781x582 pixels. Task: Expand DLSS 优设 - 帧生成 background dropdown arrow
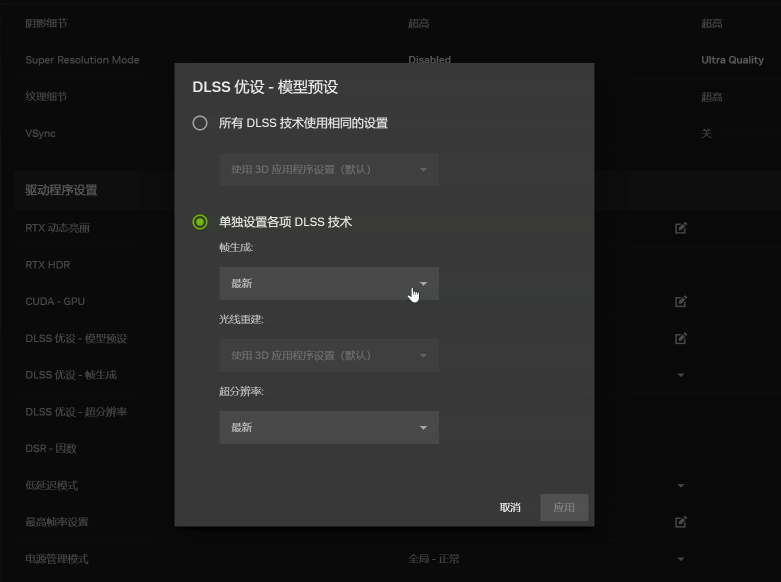point(680,375)
